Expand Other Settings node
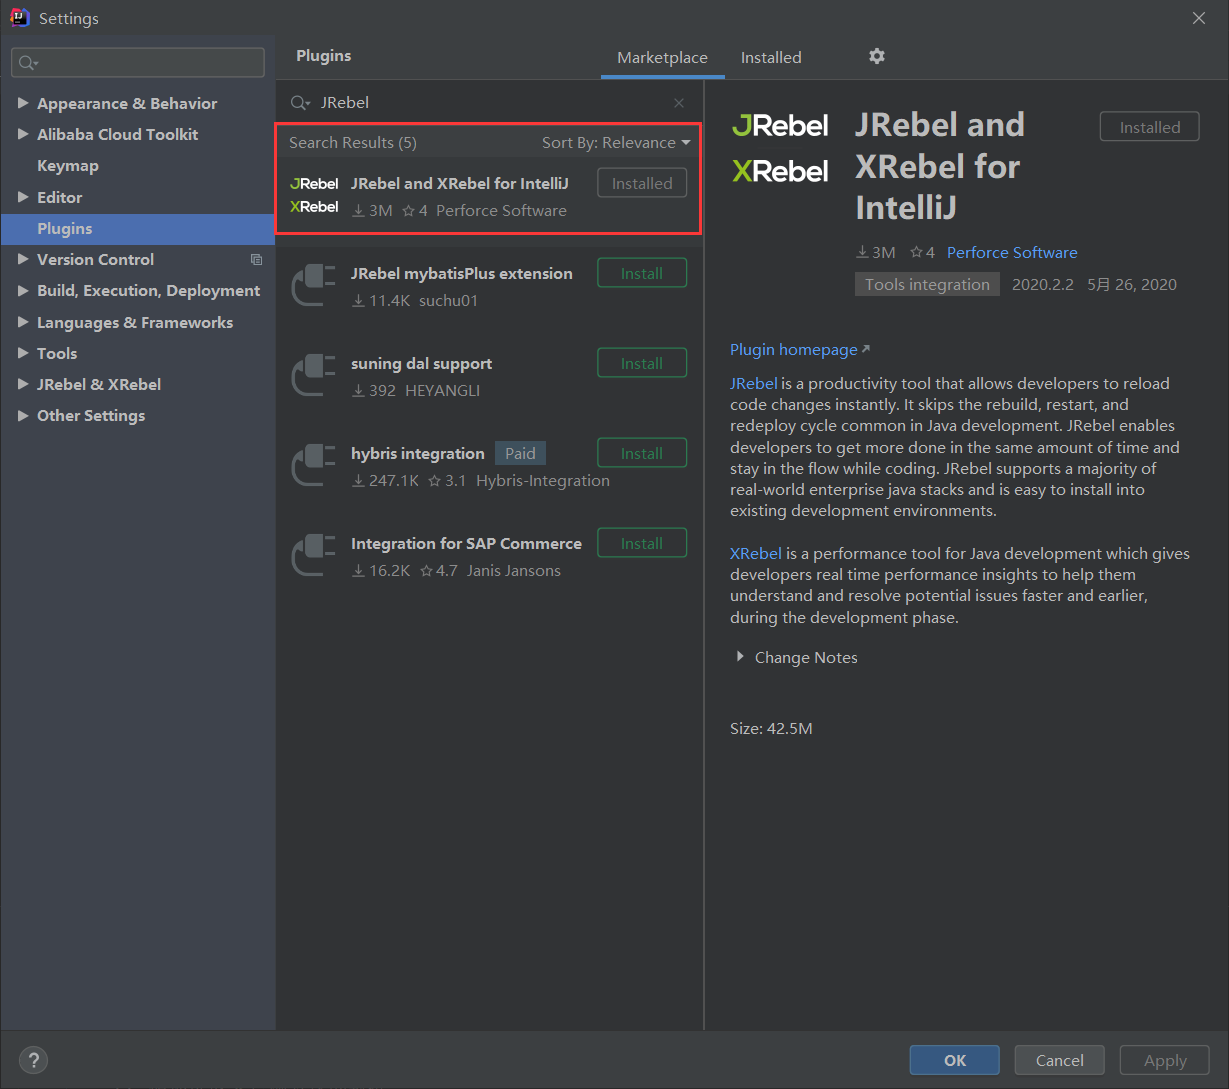 [x=23, y=415]
